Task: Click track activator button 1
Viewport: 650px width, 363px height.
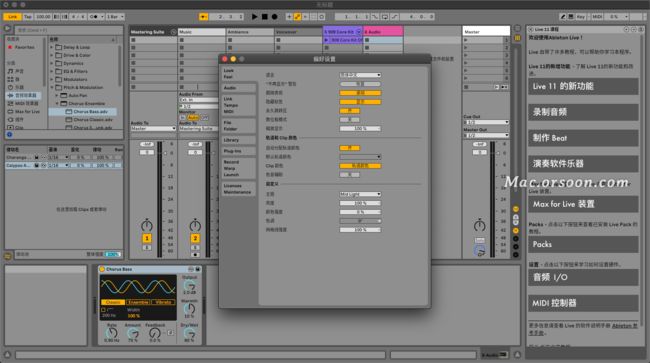Action: 147,238
